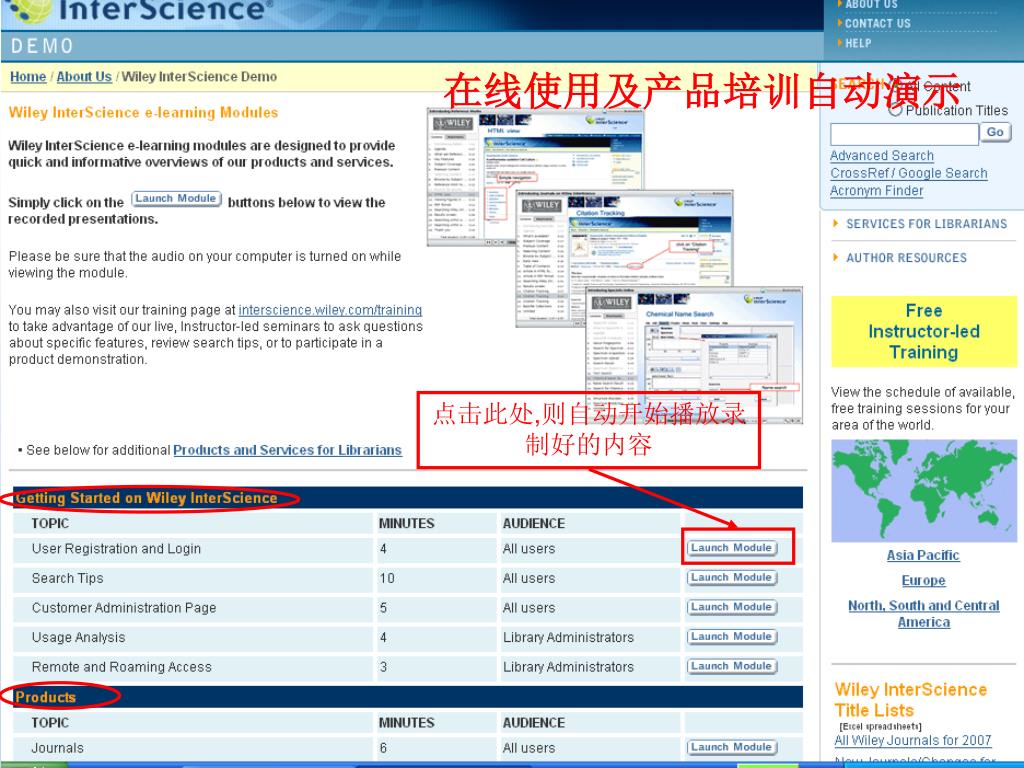Visit interscience.wiley.com/training link
This screenshot has width=1024, height=768.
[x=330, y=310]
